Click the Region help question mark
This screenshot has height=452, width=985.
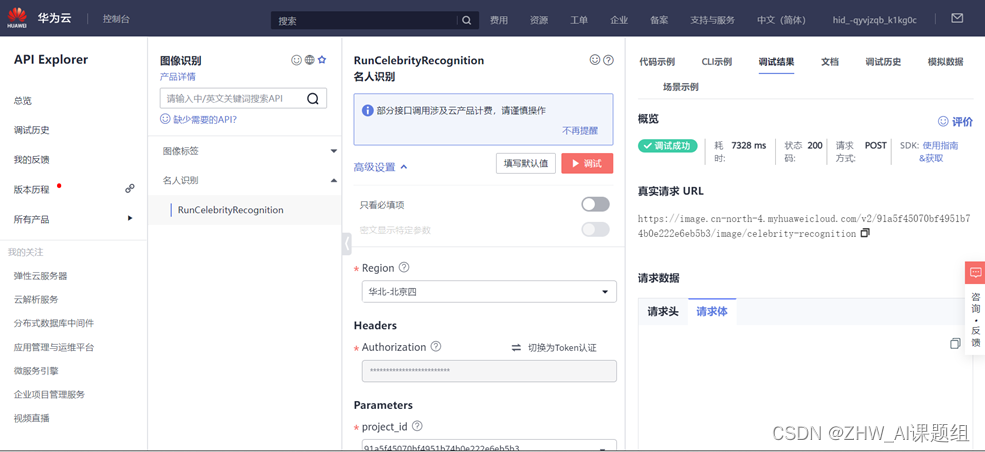[404, 267]
